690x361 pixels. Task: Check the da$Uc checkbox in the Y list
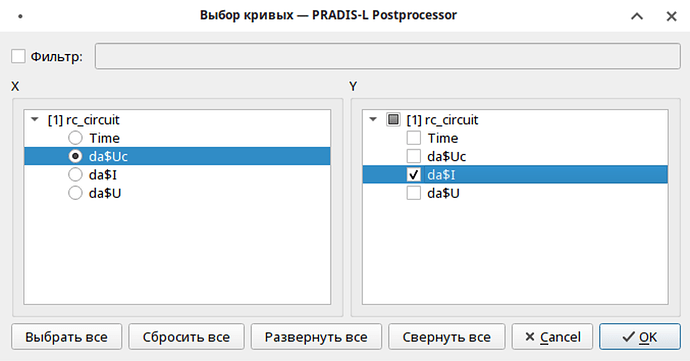pos(414,156)
